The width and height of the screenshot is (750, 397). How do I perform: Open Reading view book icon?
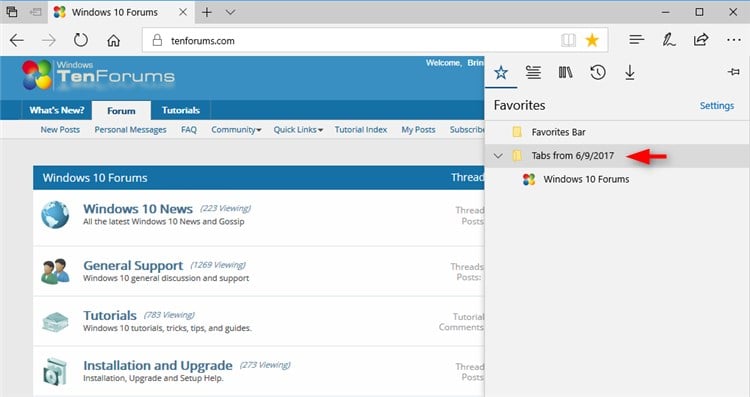(568, 40)
